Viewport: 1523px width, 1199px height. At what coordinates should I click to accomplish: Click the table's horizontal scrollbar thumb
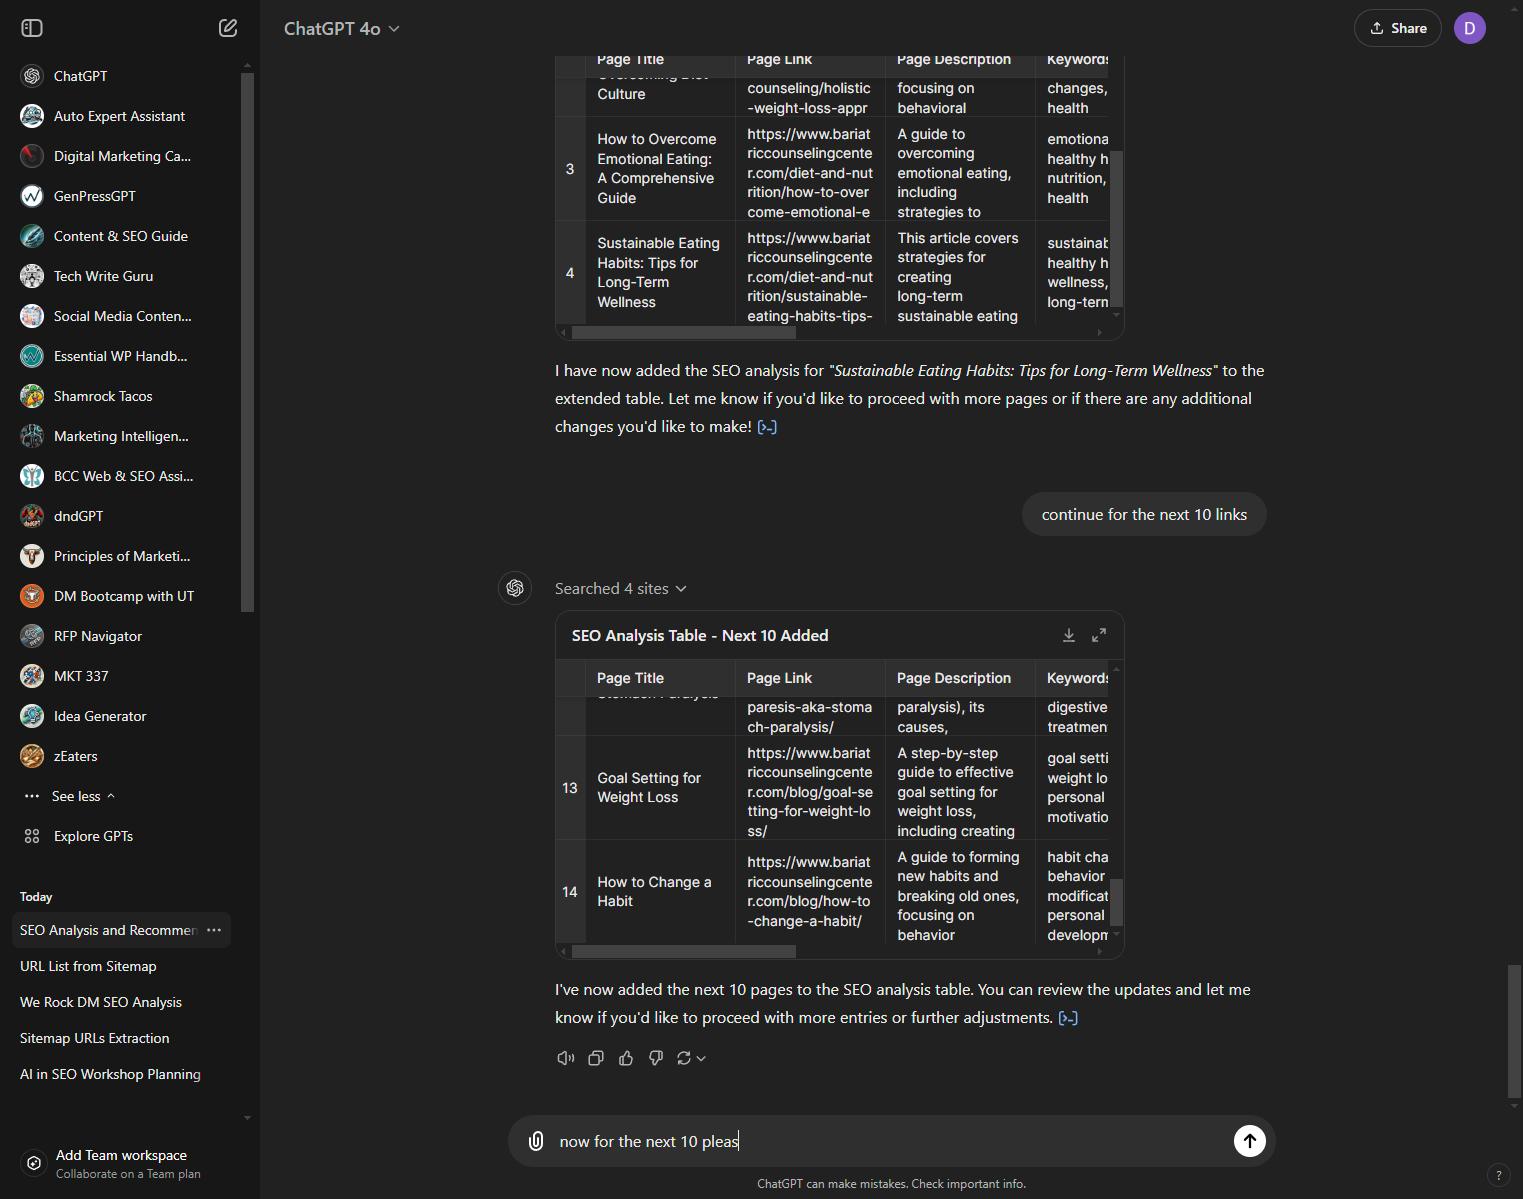coord(684,951)
